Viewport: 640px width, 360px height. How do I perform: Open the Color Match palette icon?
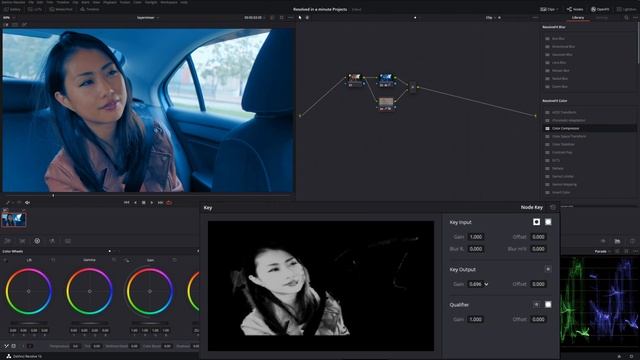tap(22, 241)
